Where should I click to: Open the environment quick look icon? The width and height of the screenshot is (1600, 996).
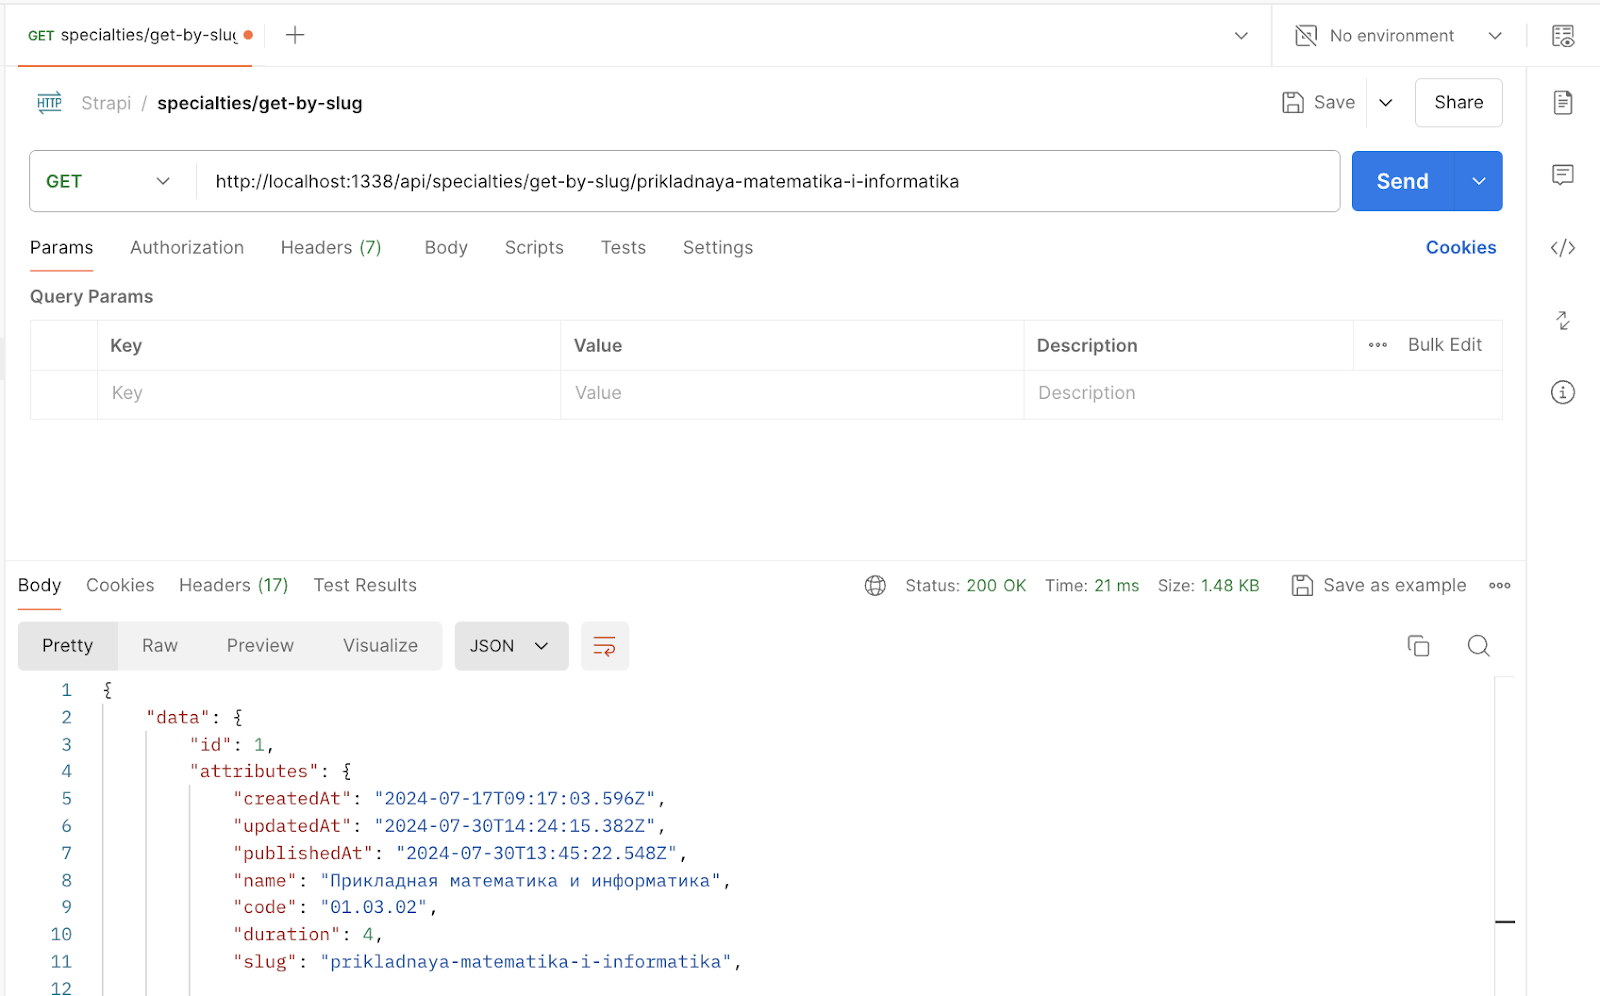1563,36
